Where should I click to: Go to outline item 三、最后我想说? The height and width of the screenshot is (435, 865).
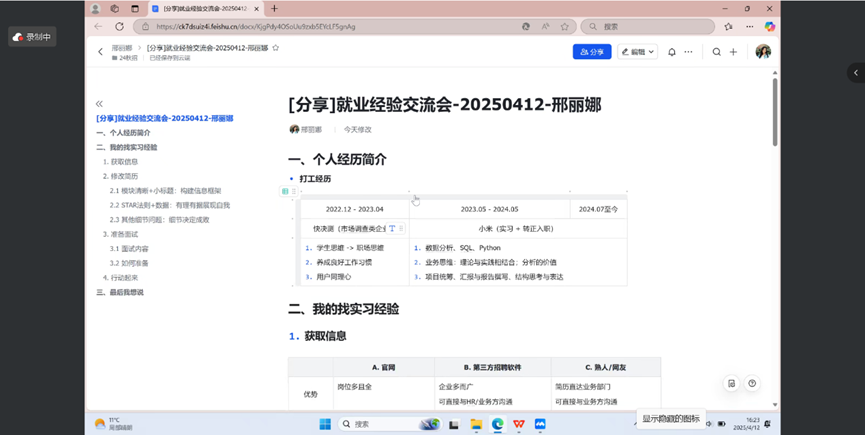click(120, 292)
